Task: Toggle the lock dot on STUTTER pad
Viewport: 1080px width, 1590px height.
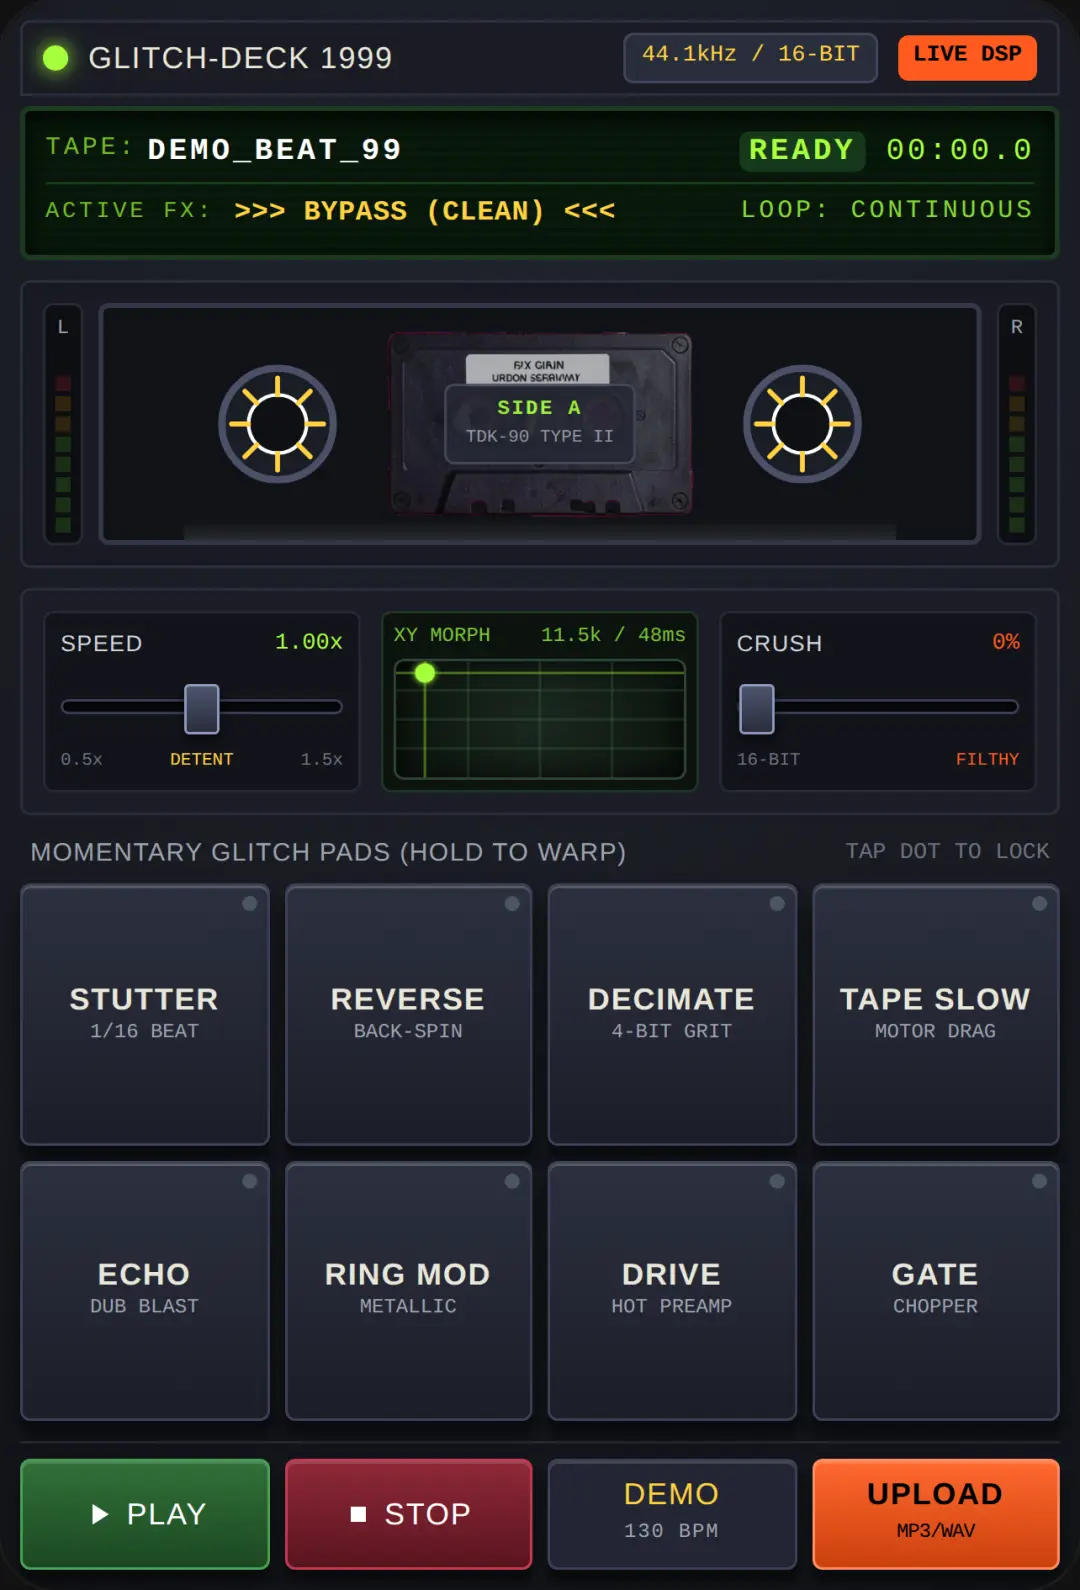Action: [x=250, y=904]
